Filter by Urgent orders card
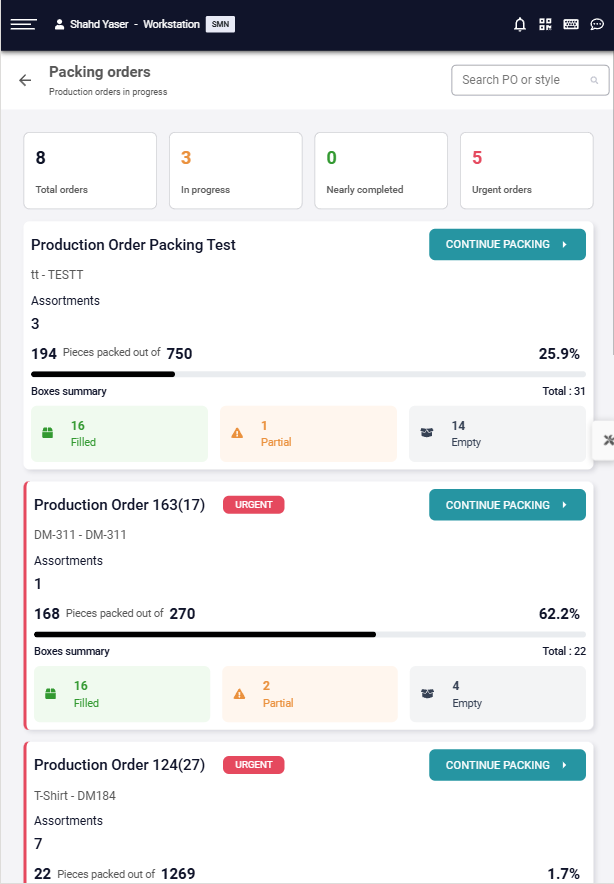614x884 pixels. pyautogui.click(x=526, y=171)
